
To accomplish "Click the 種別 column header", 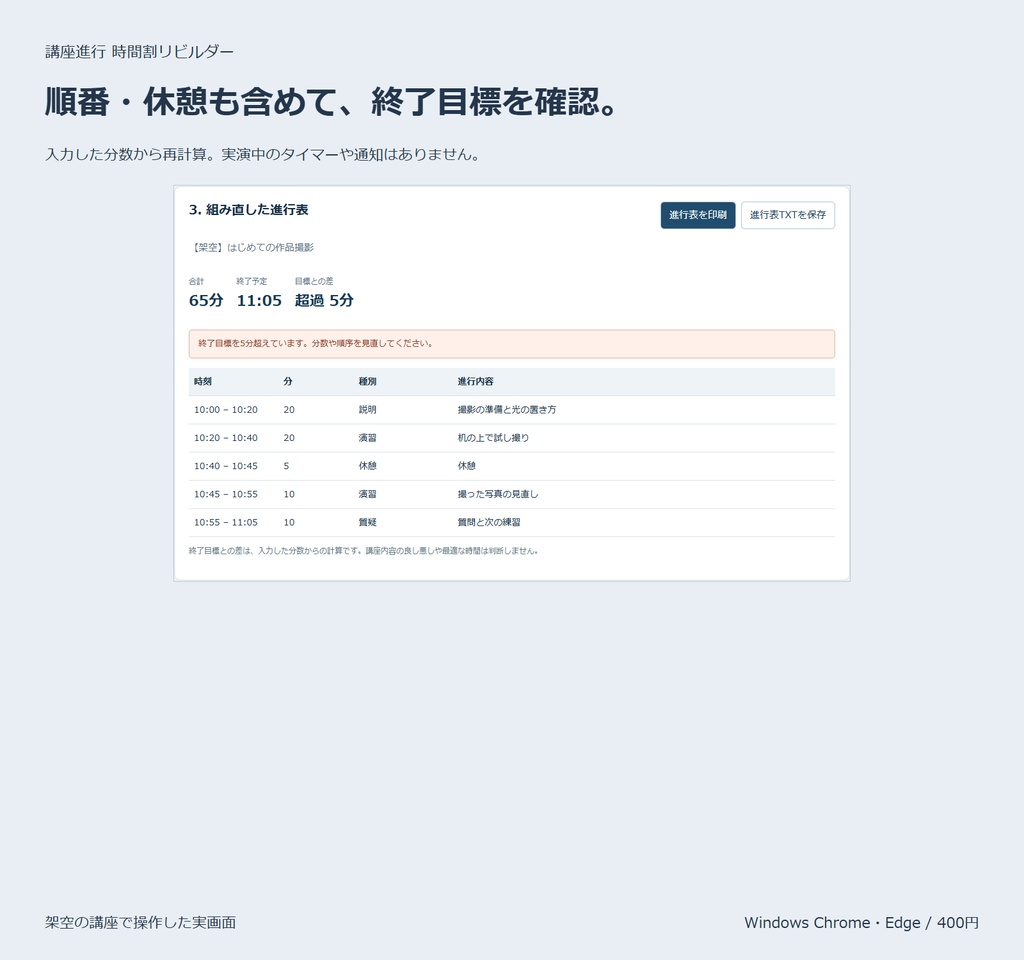I will (x=367, y=381).
